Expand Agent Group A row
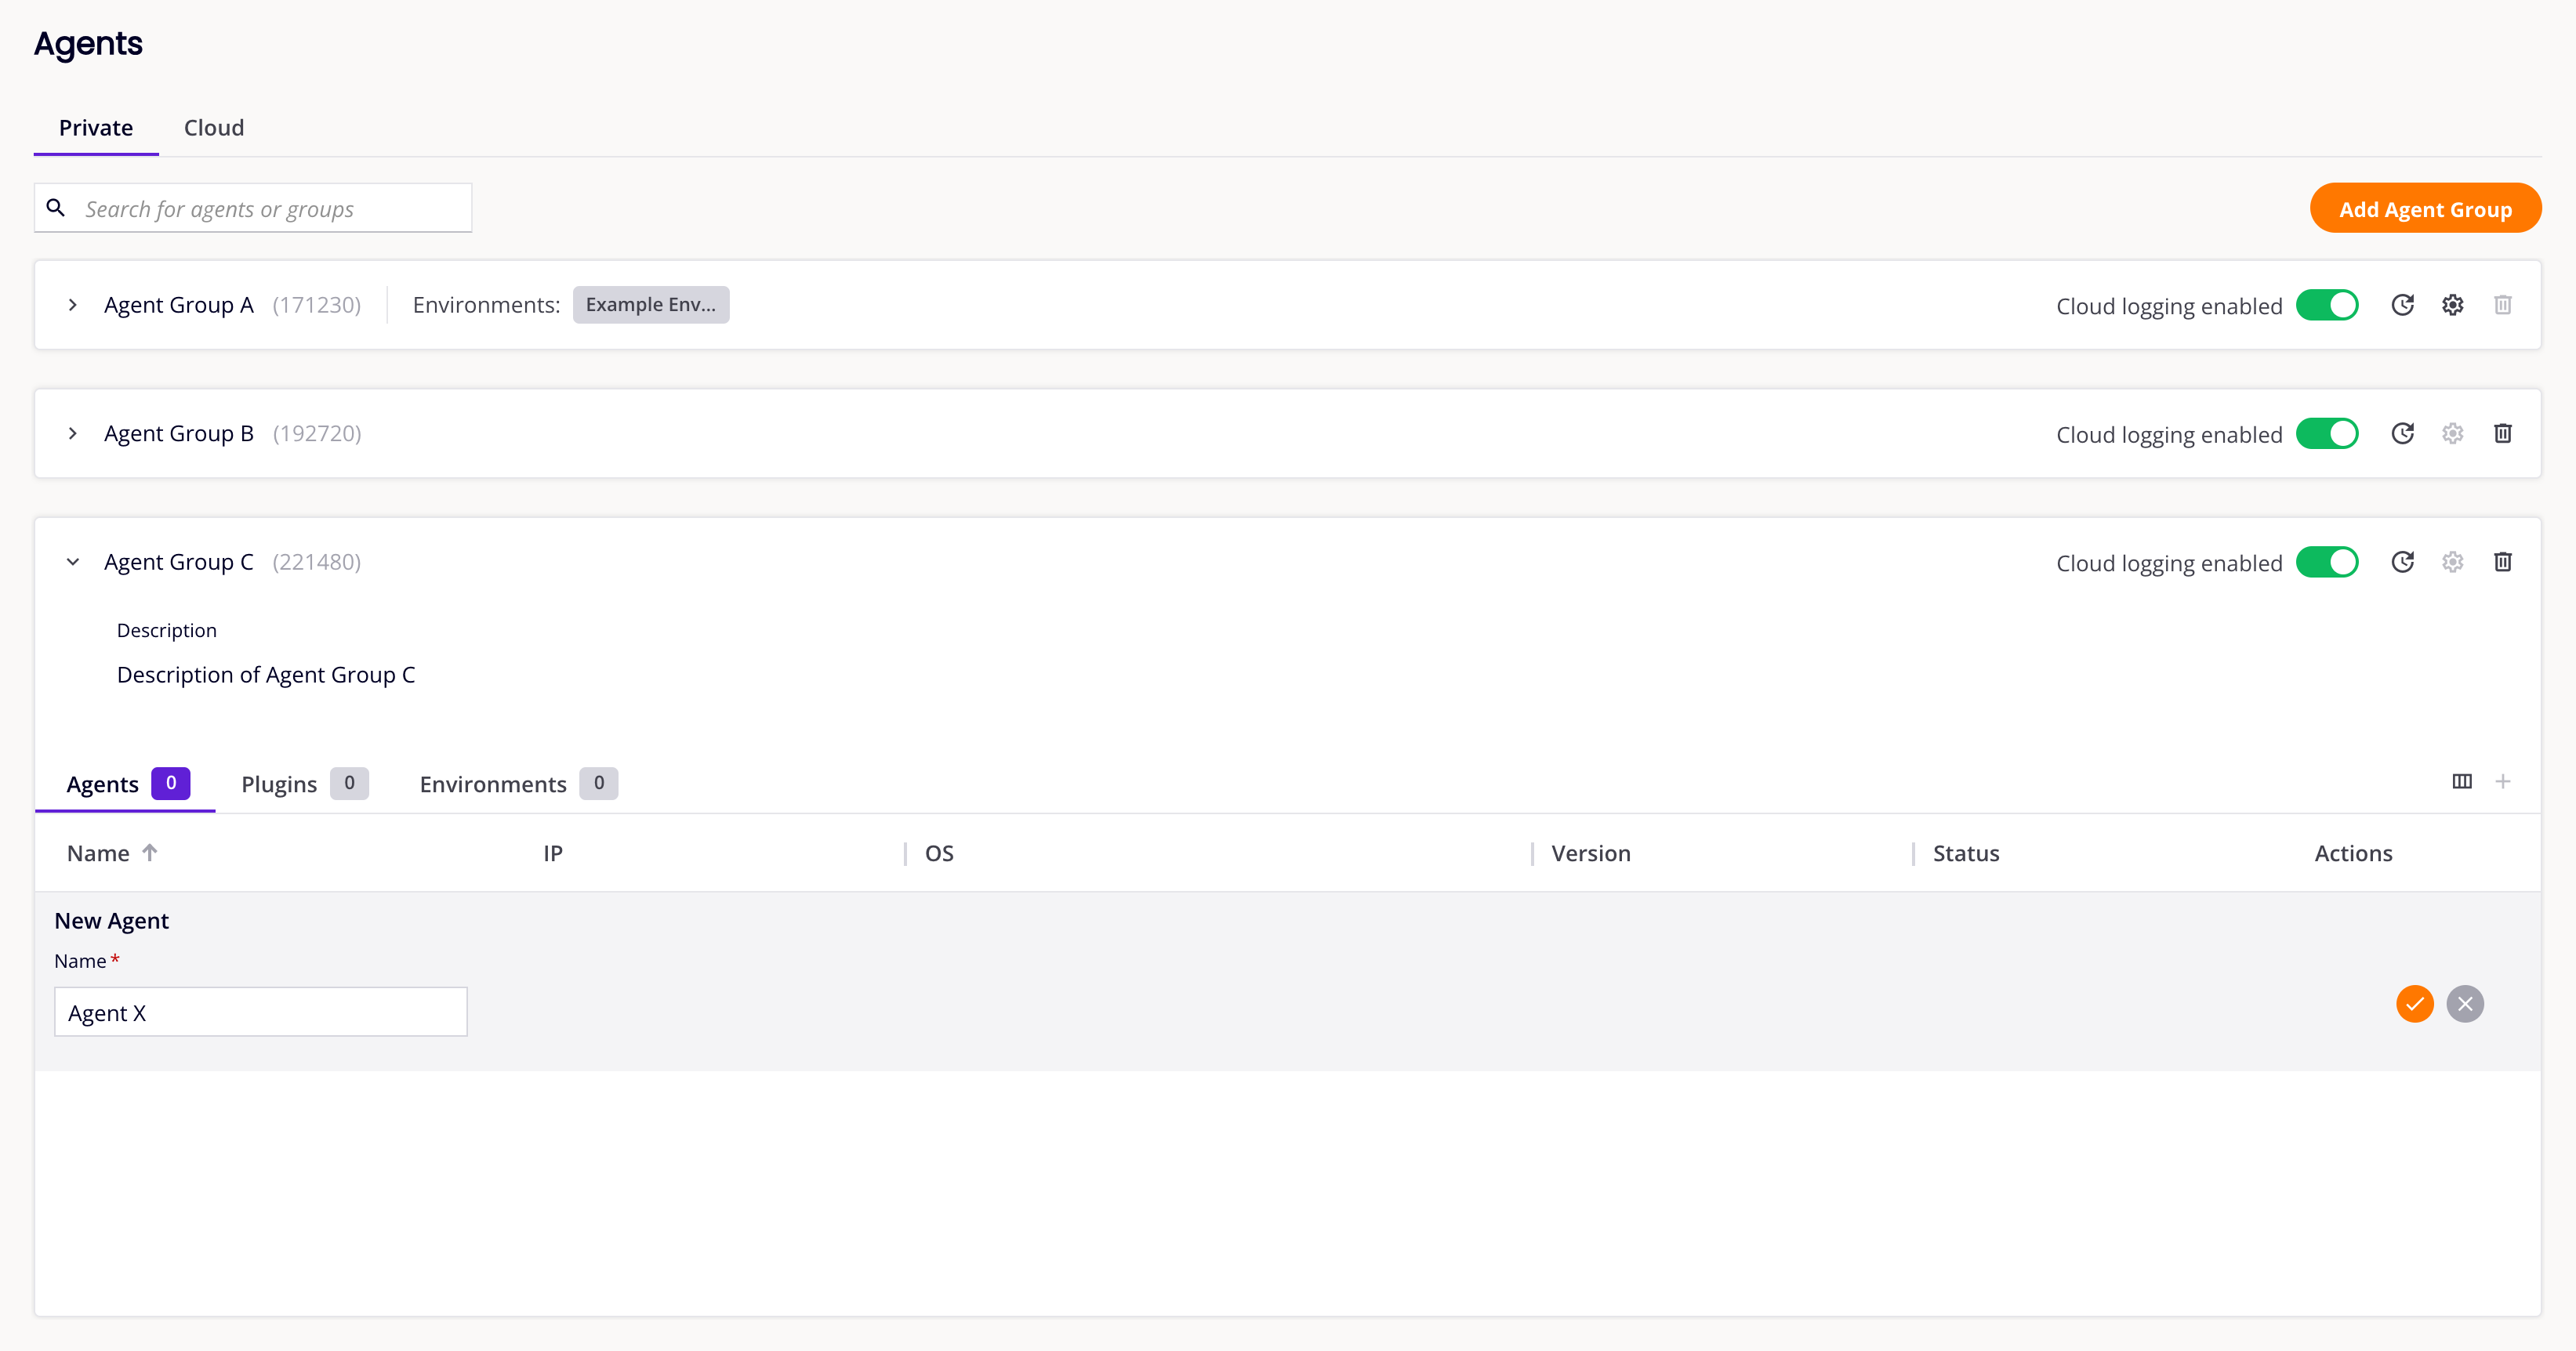 (x=71, y=303)
